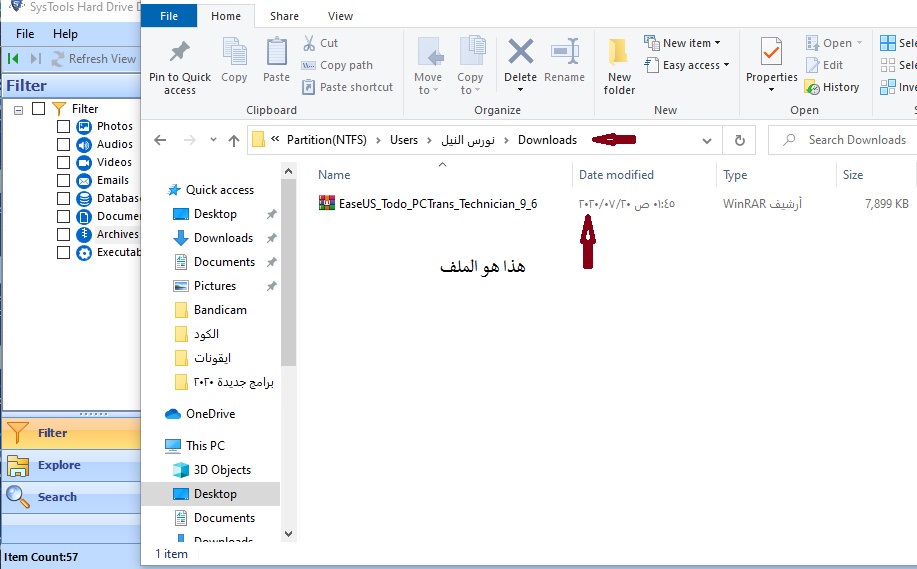The image size is (917, 569).
Task: Open the Explore panel button
Action: (58, 465)
